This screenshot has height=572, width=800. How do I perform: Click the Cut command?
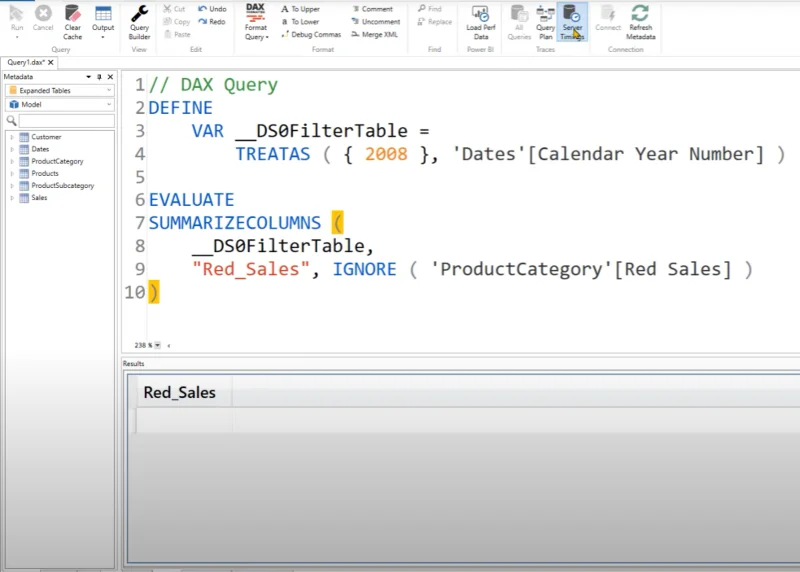[174, 9]
